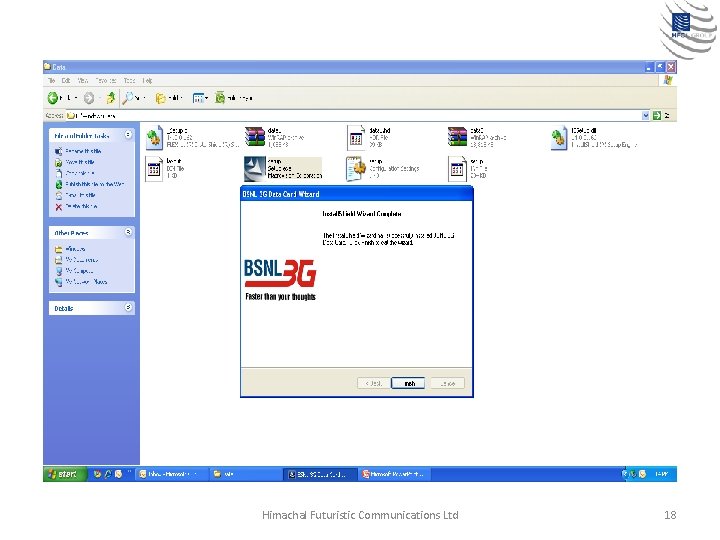Viewport: 720px width, 540px height.
Task: Click the rightmost system tray icon
Action: (x=642, y=474)
